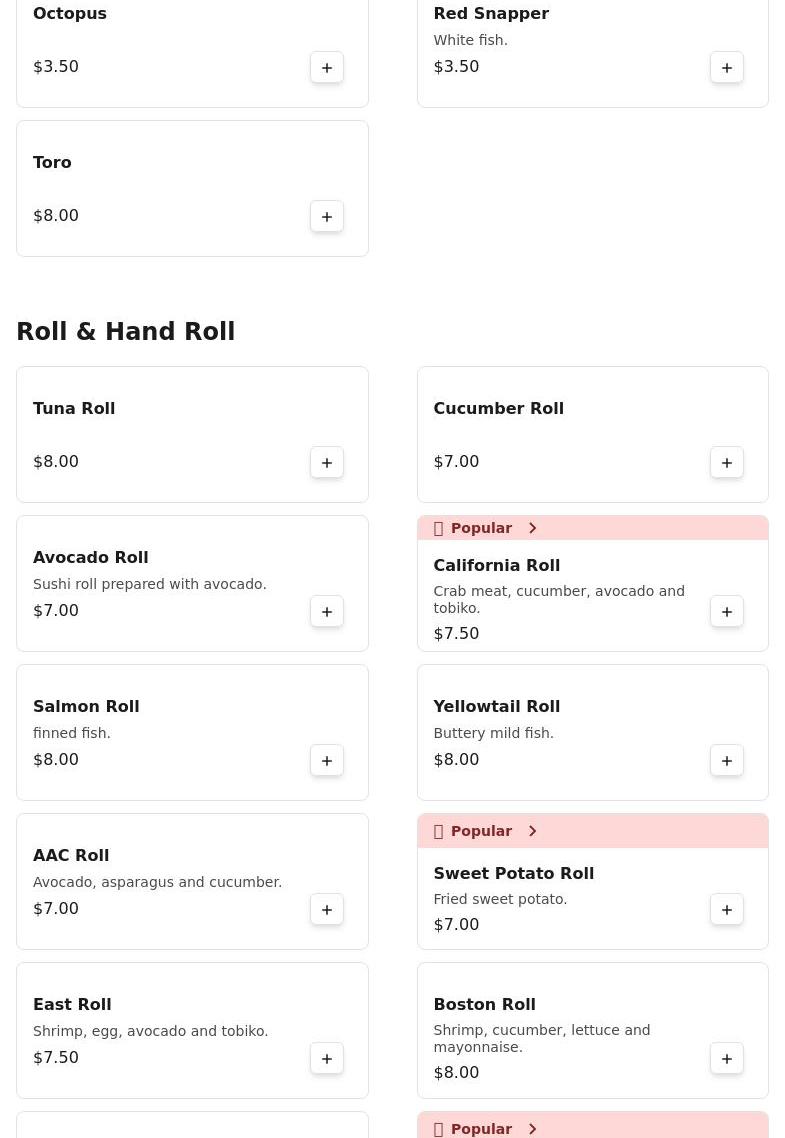Image resolution: width=785 pixels, height=1138 pixels.
Task: Add Boston Roll to cart
Action: click(727, 1058)
